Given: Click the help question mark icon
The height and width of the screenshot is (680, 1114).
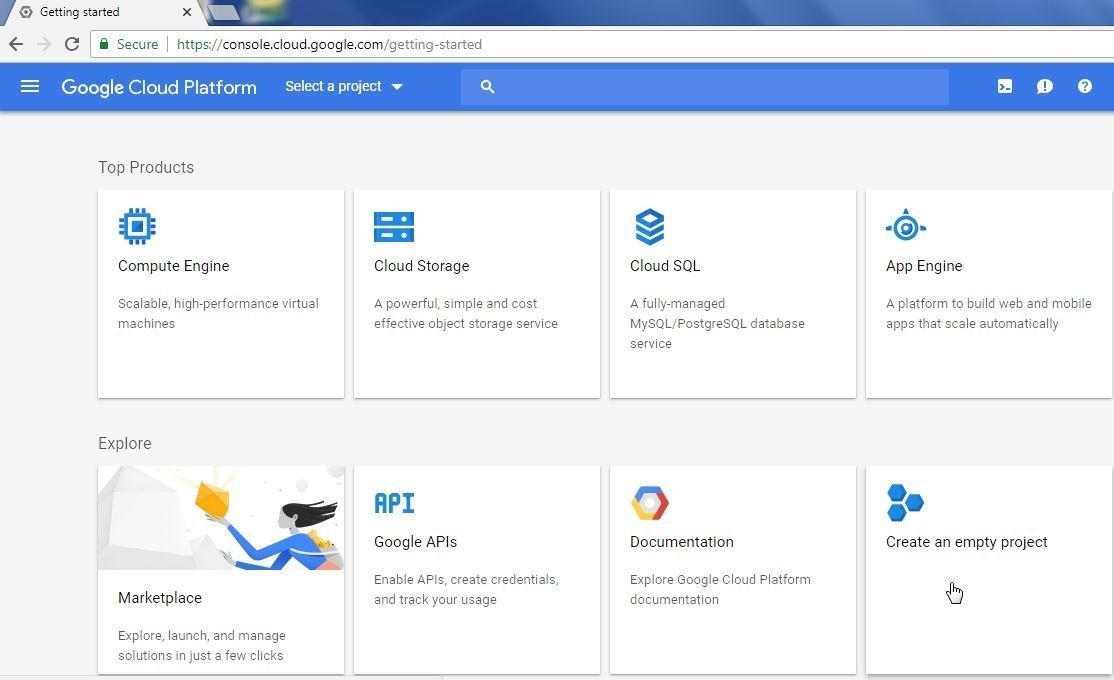Looking at the screenshot, I should click(1085, 87).
